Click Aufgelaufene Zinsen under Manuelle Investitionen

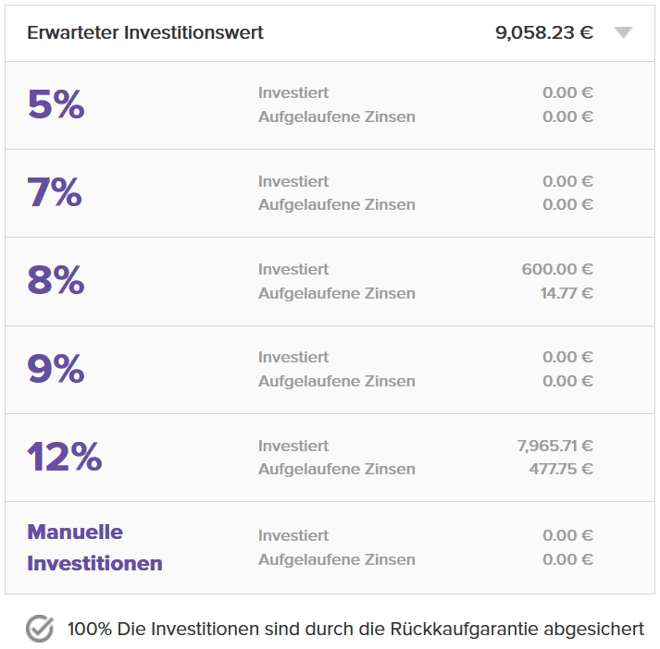coord(336,559)
